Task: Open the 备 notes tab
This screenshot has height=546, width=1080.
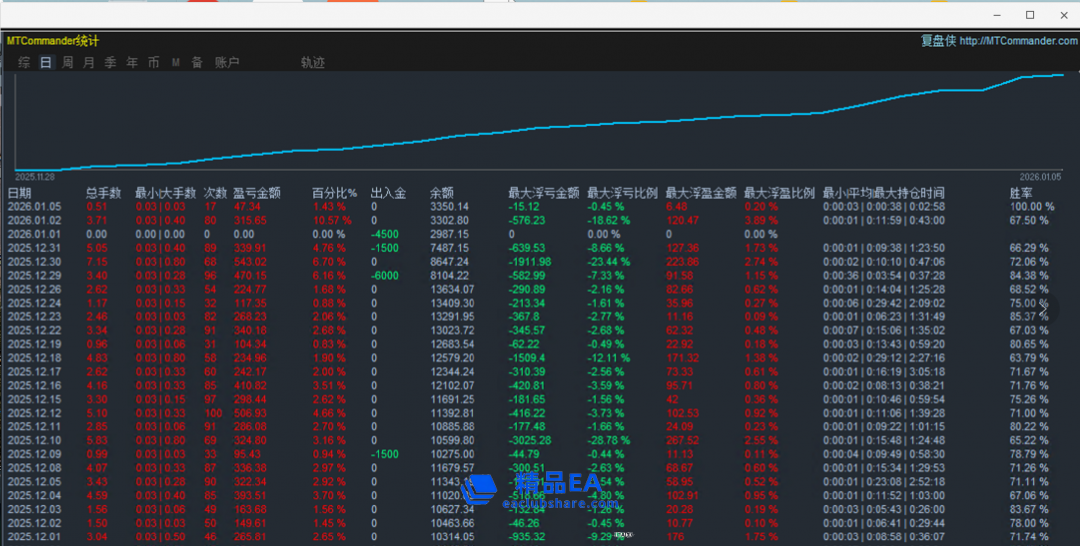Action: point(197,62)
